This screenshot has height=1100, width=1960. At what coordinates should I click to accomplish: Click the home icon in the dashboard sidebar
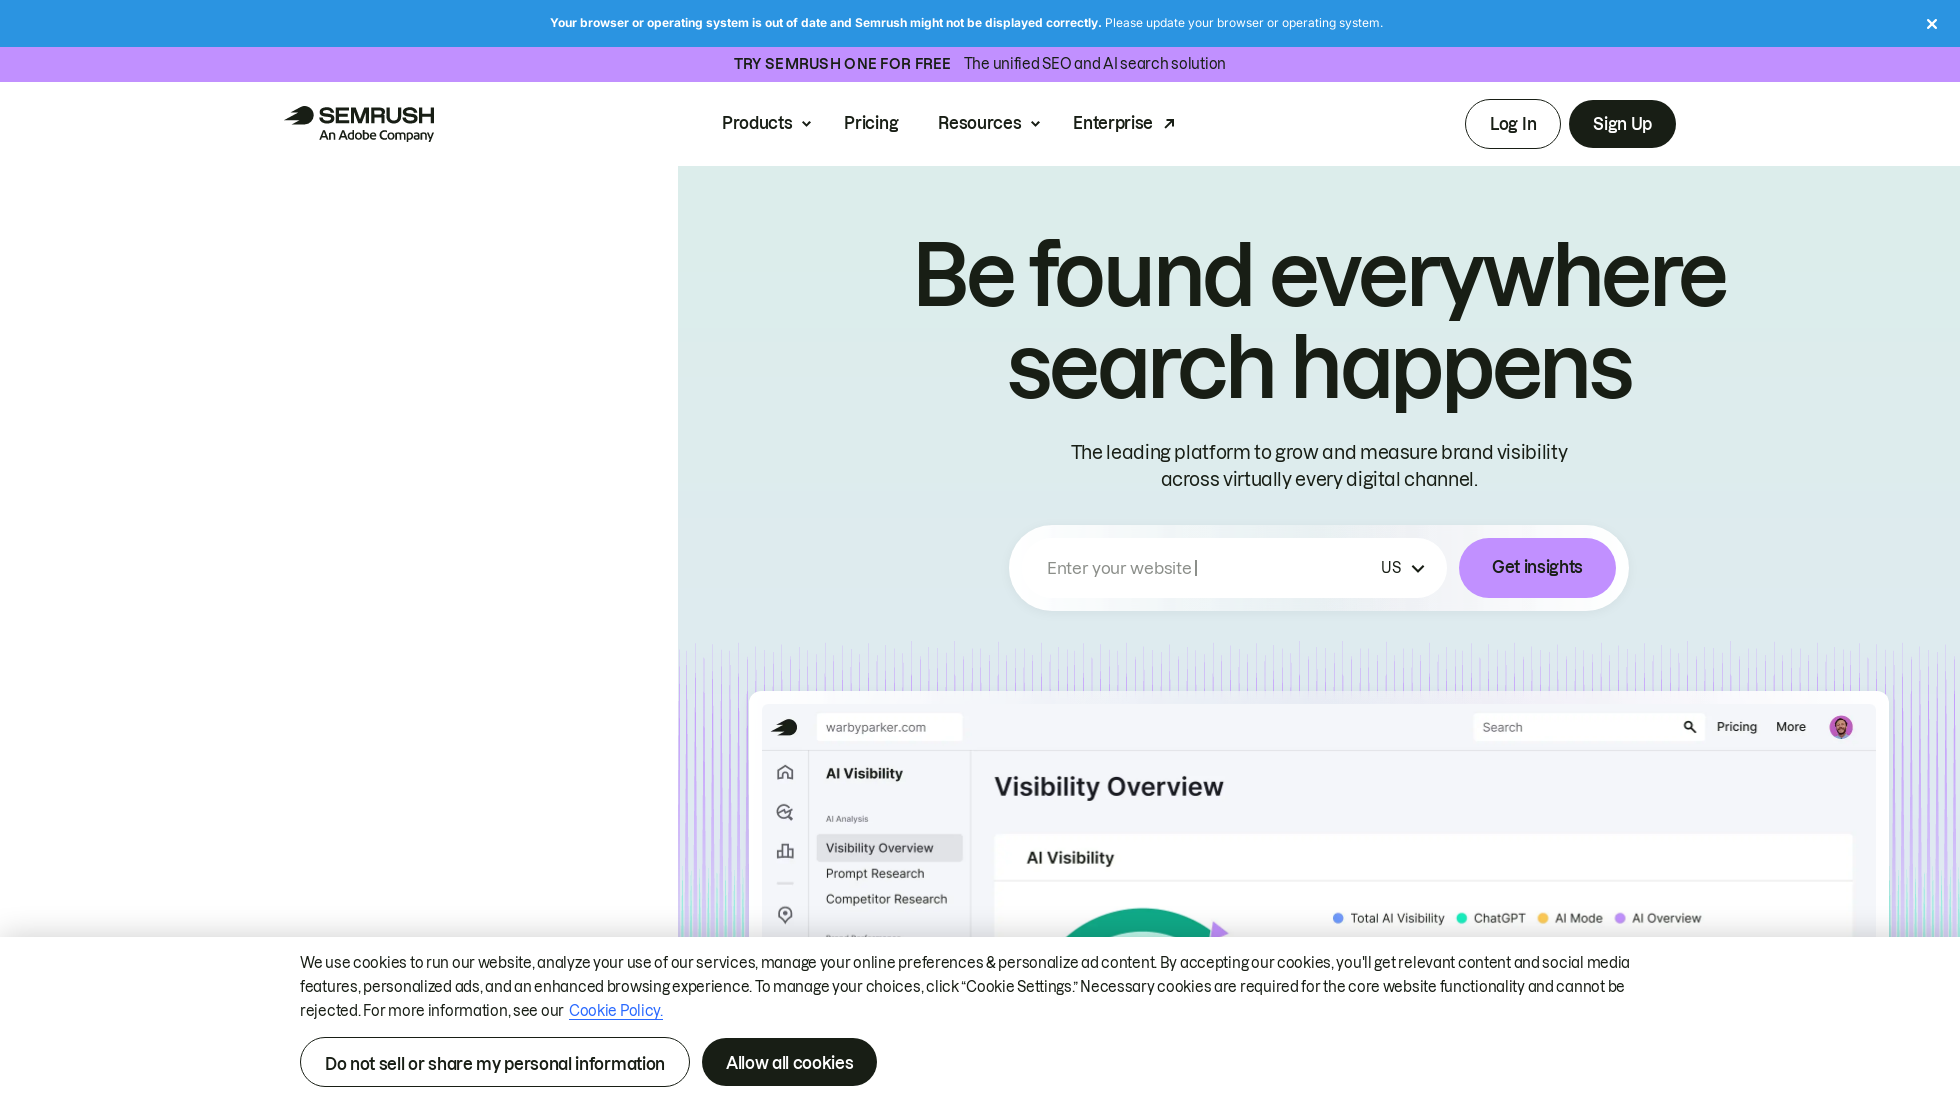785,772
